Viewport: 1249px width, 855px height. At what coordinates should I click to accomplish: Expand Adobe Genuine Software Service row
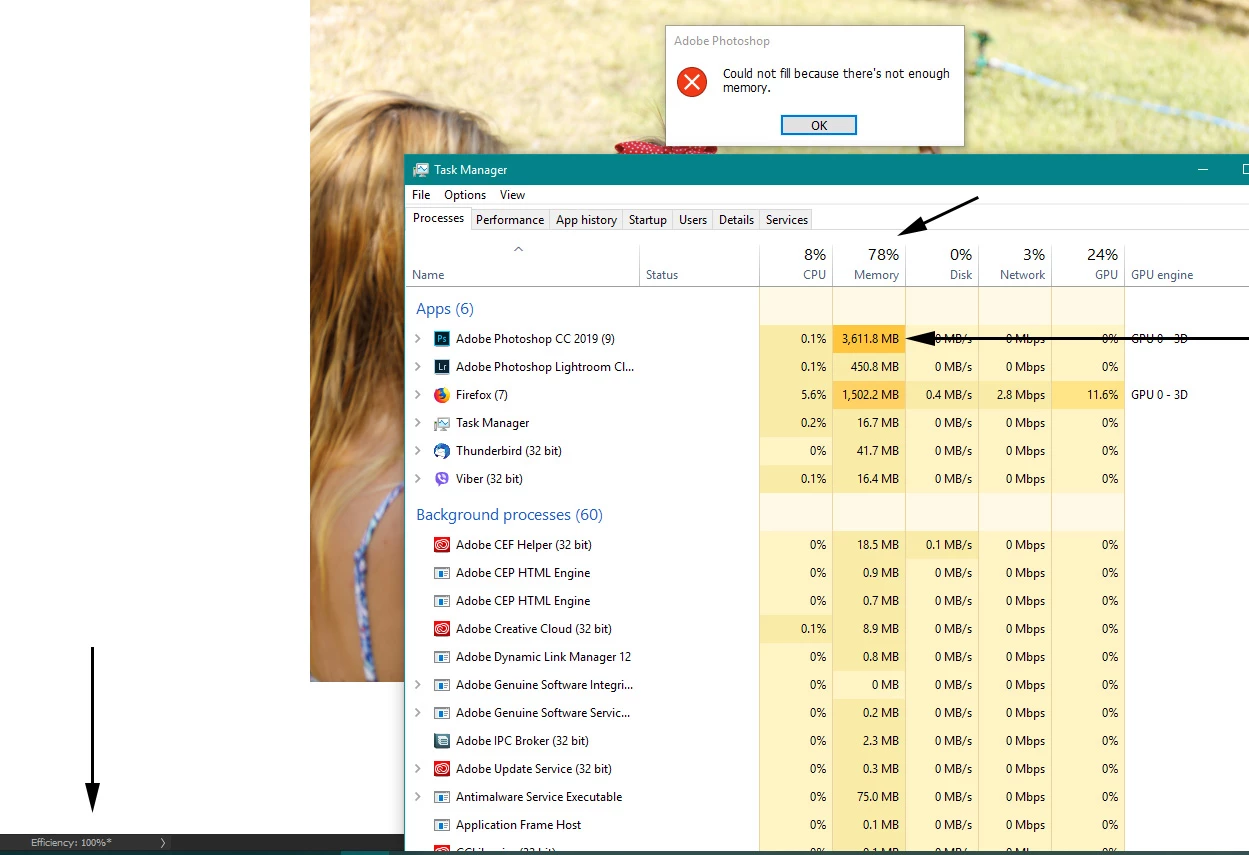[x=418, y=713]
